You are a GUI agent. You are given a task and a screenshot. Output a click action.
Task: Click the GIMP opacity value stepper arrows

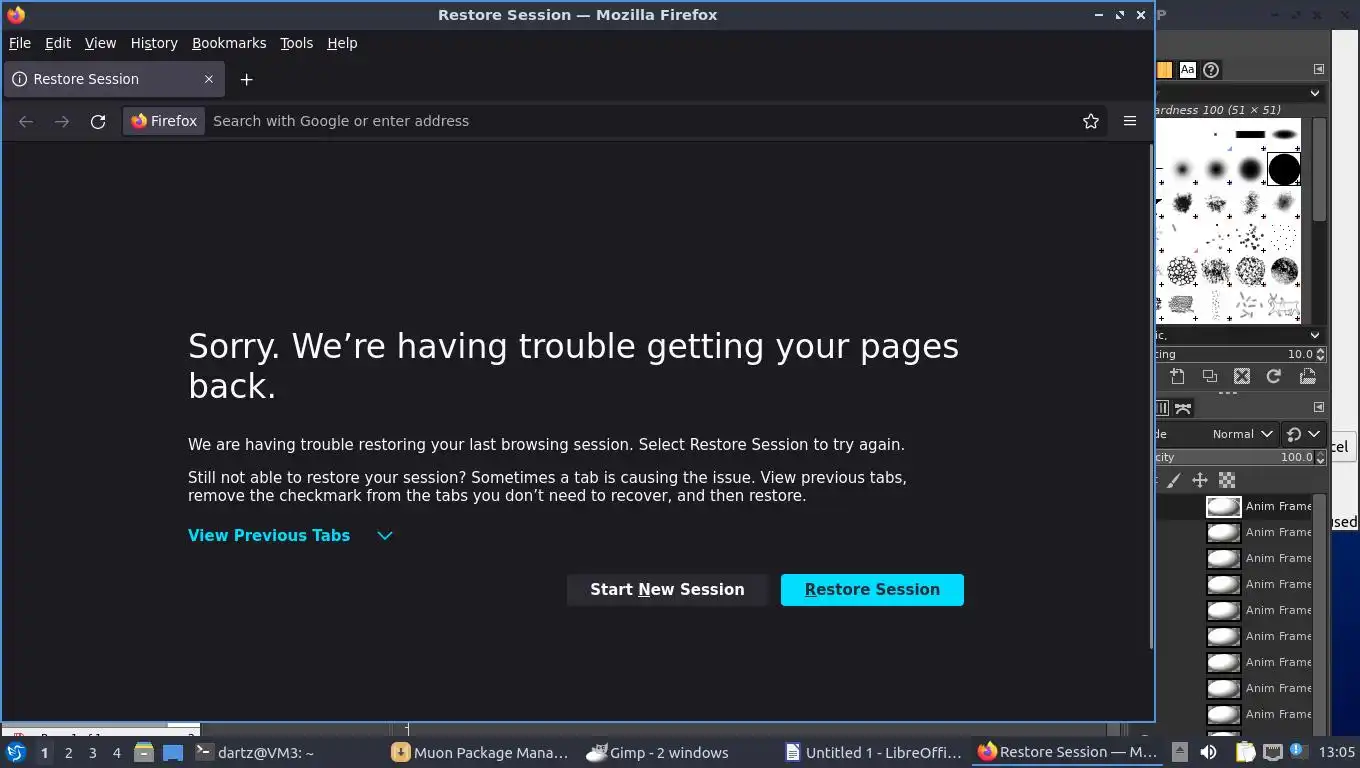(x=1320, y=457)
